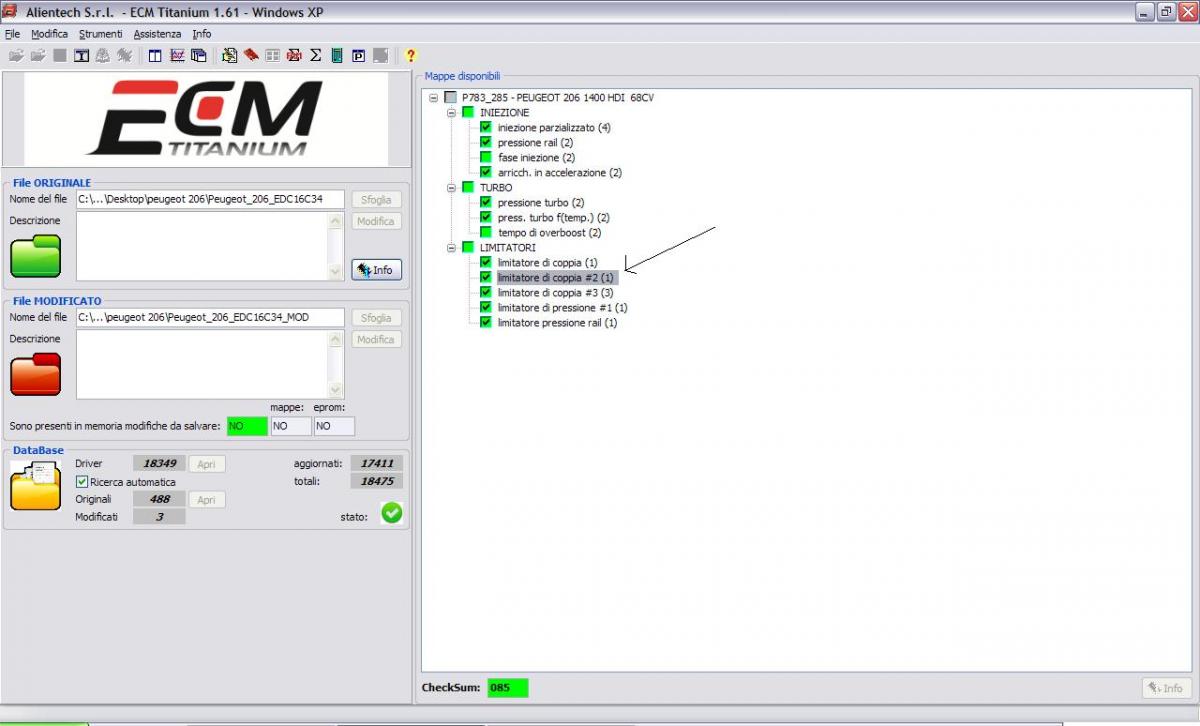Click the grey four-pane grid toolbar icon
Image resolution: width=1200 pixels, height=726 pixels.
[273, 56]
